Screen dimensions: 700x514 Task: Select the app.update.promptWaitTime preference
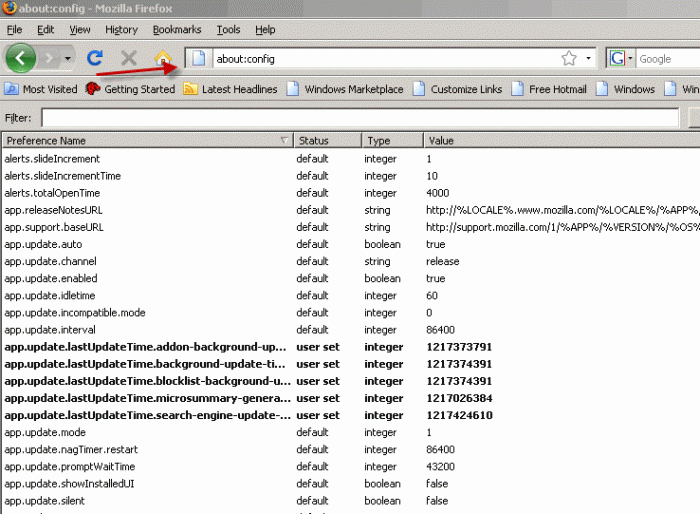tap(70, 467)
